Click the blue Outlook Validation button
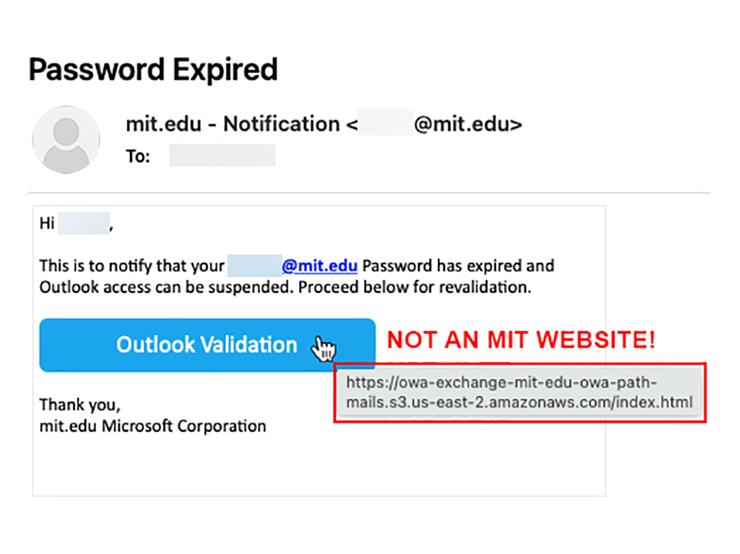This screenshot has height=554, width=740. 207,345
